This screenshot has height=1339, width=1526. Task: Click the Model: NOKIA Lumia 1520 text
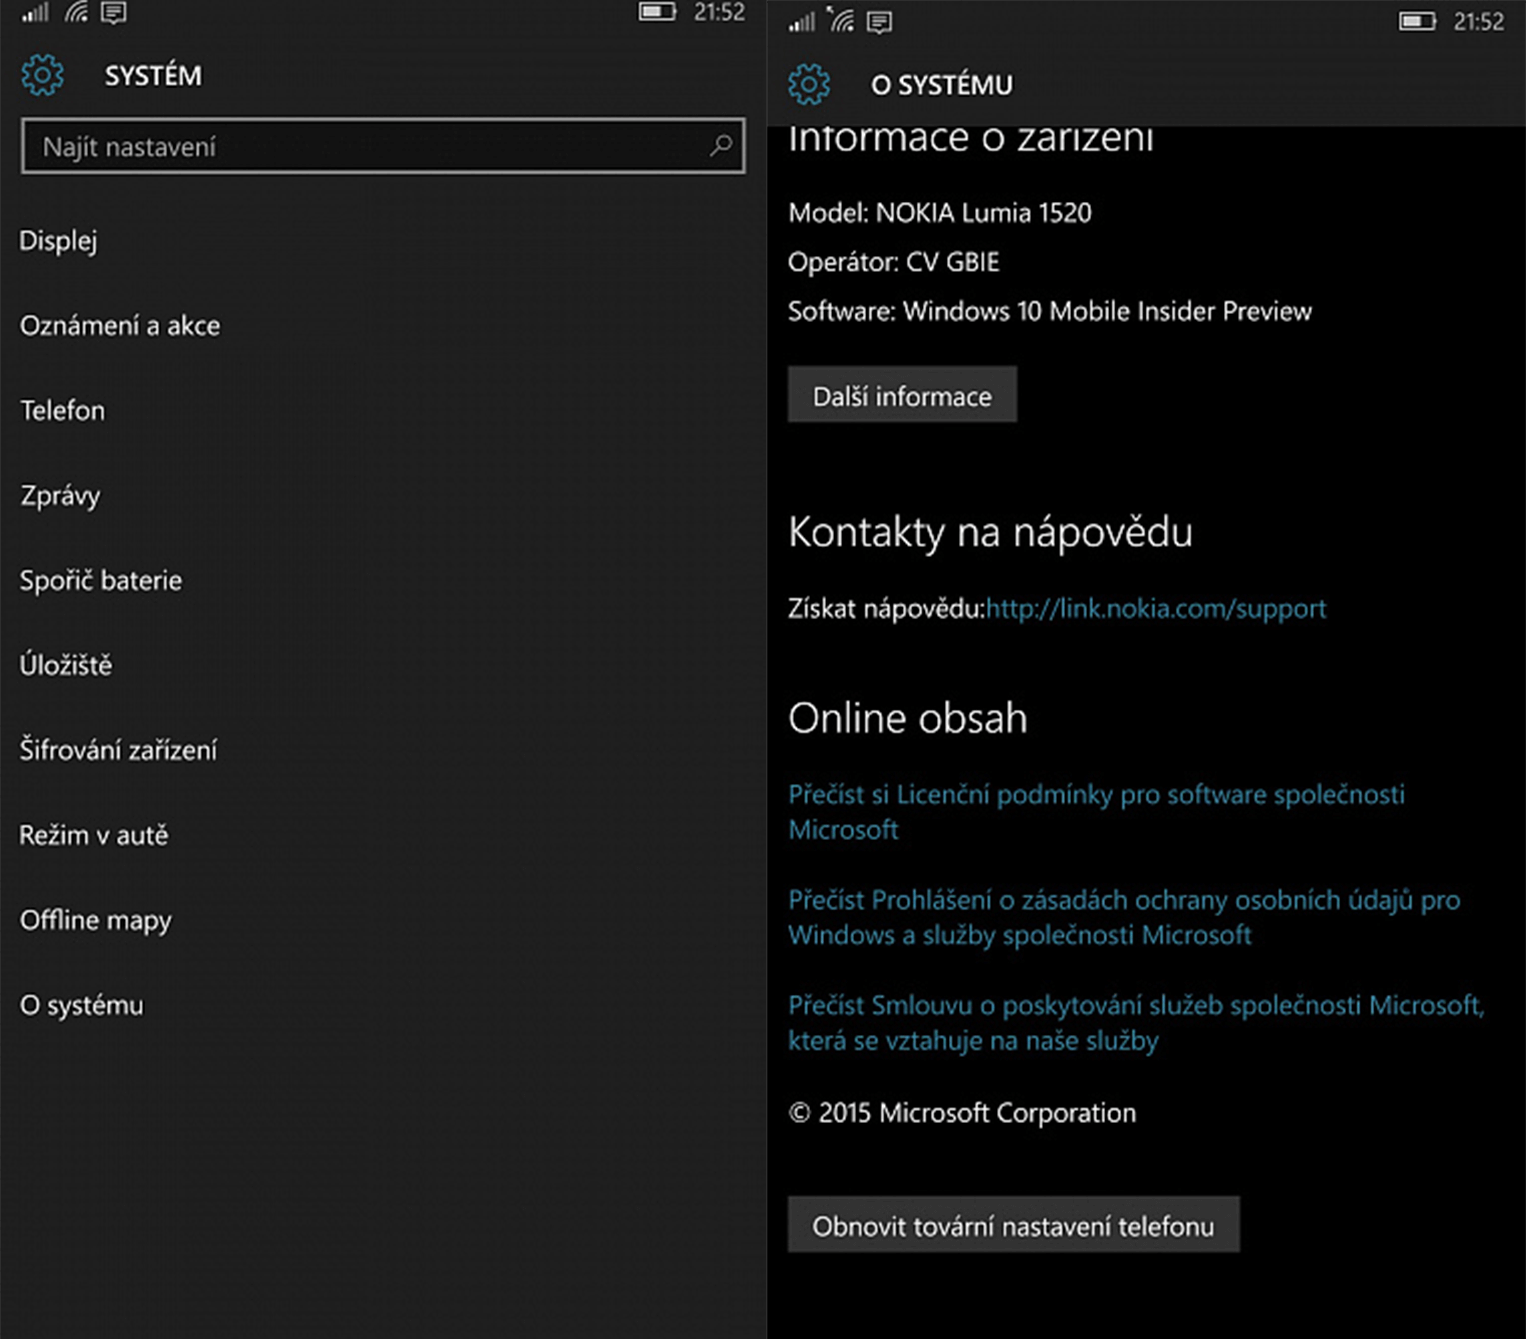[x=940, y=213]
